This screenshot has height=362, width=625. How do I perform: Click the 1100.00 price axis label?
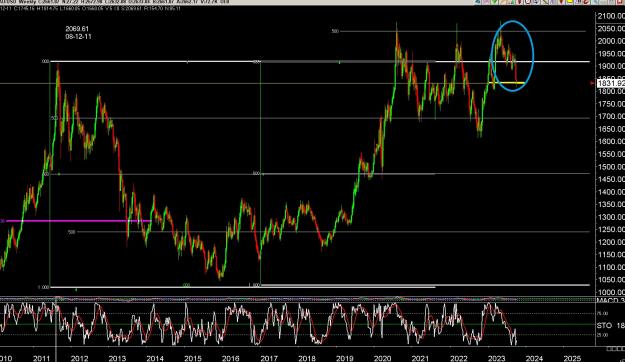(x=611, y=268)
